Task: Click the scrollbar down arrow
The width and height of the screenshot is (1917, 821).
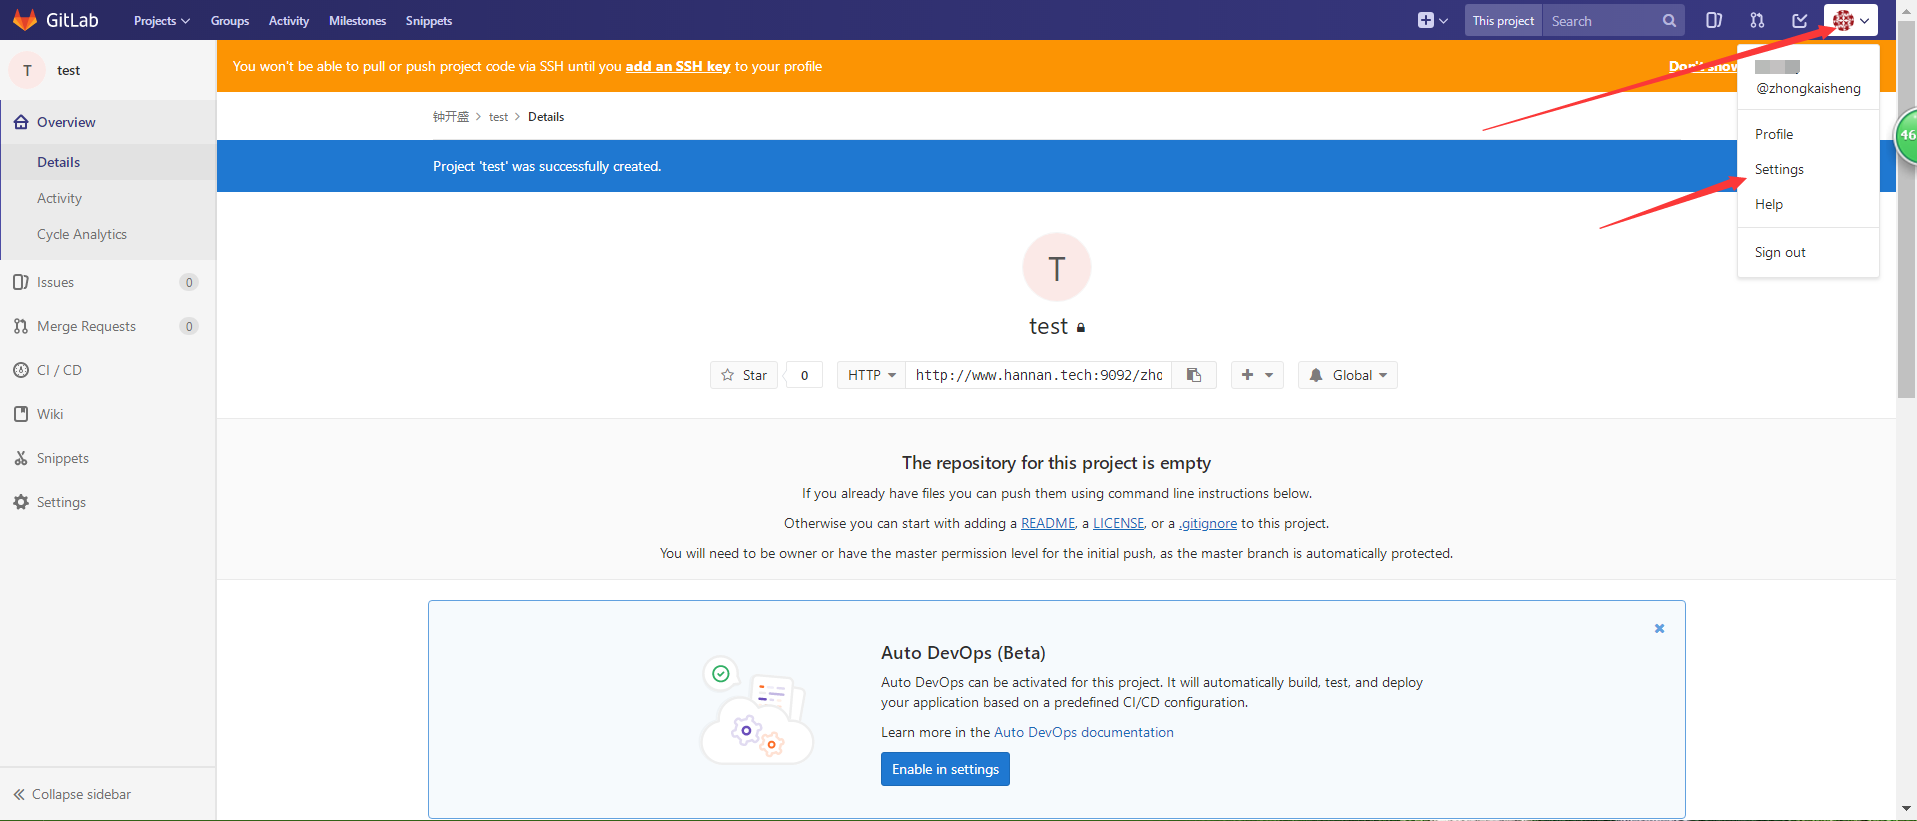Action: 1906,809
